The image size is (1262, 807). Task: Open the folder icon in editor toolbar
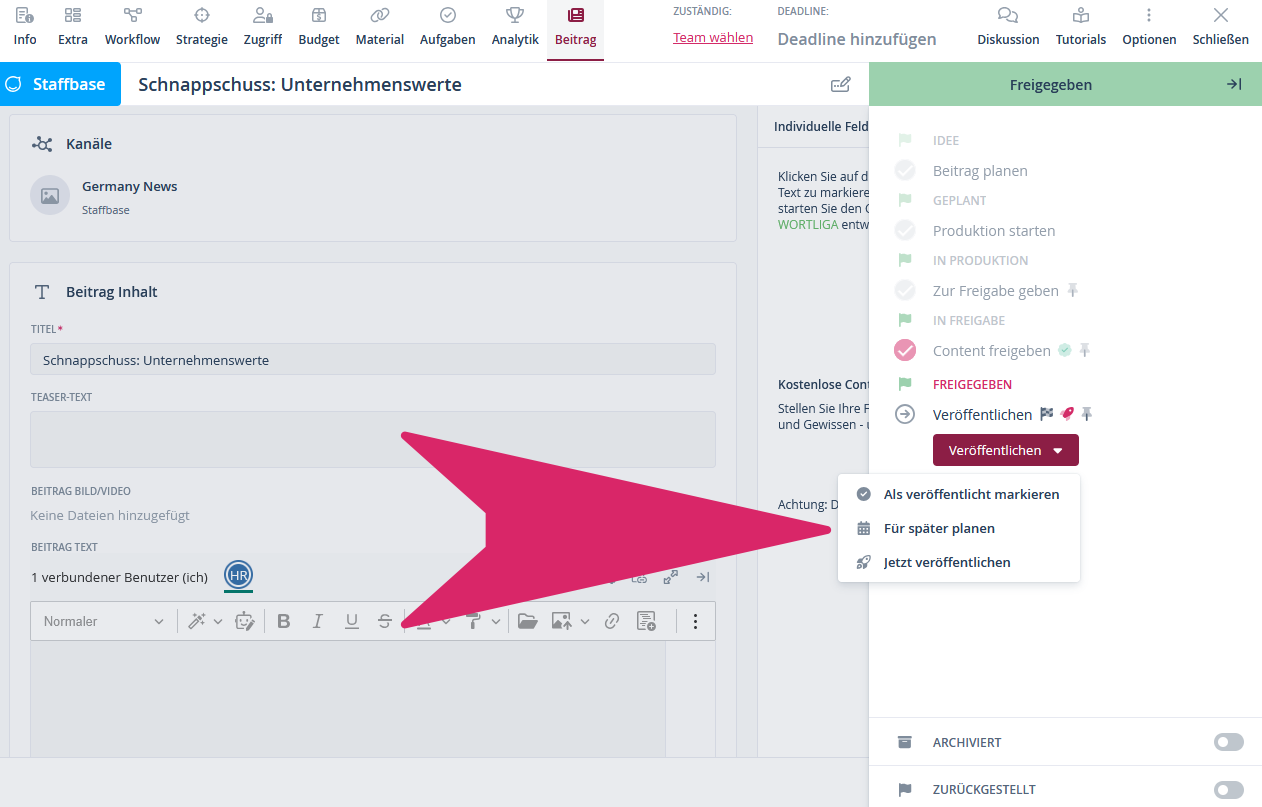527,621
